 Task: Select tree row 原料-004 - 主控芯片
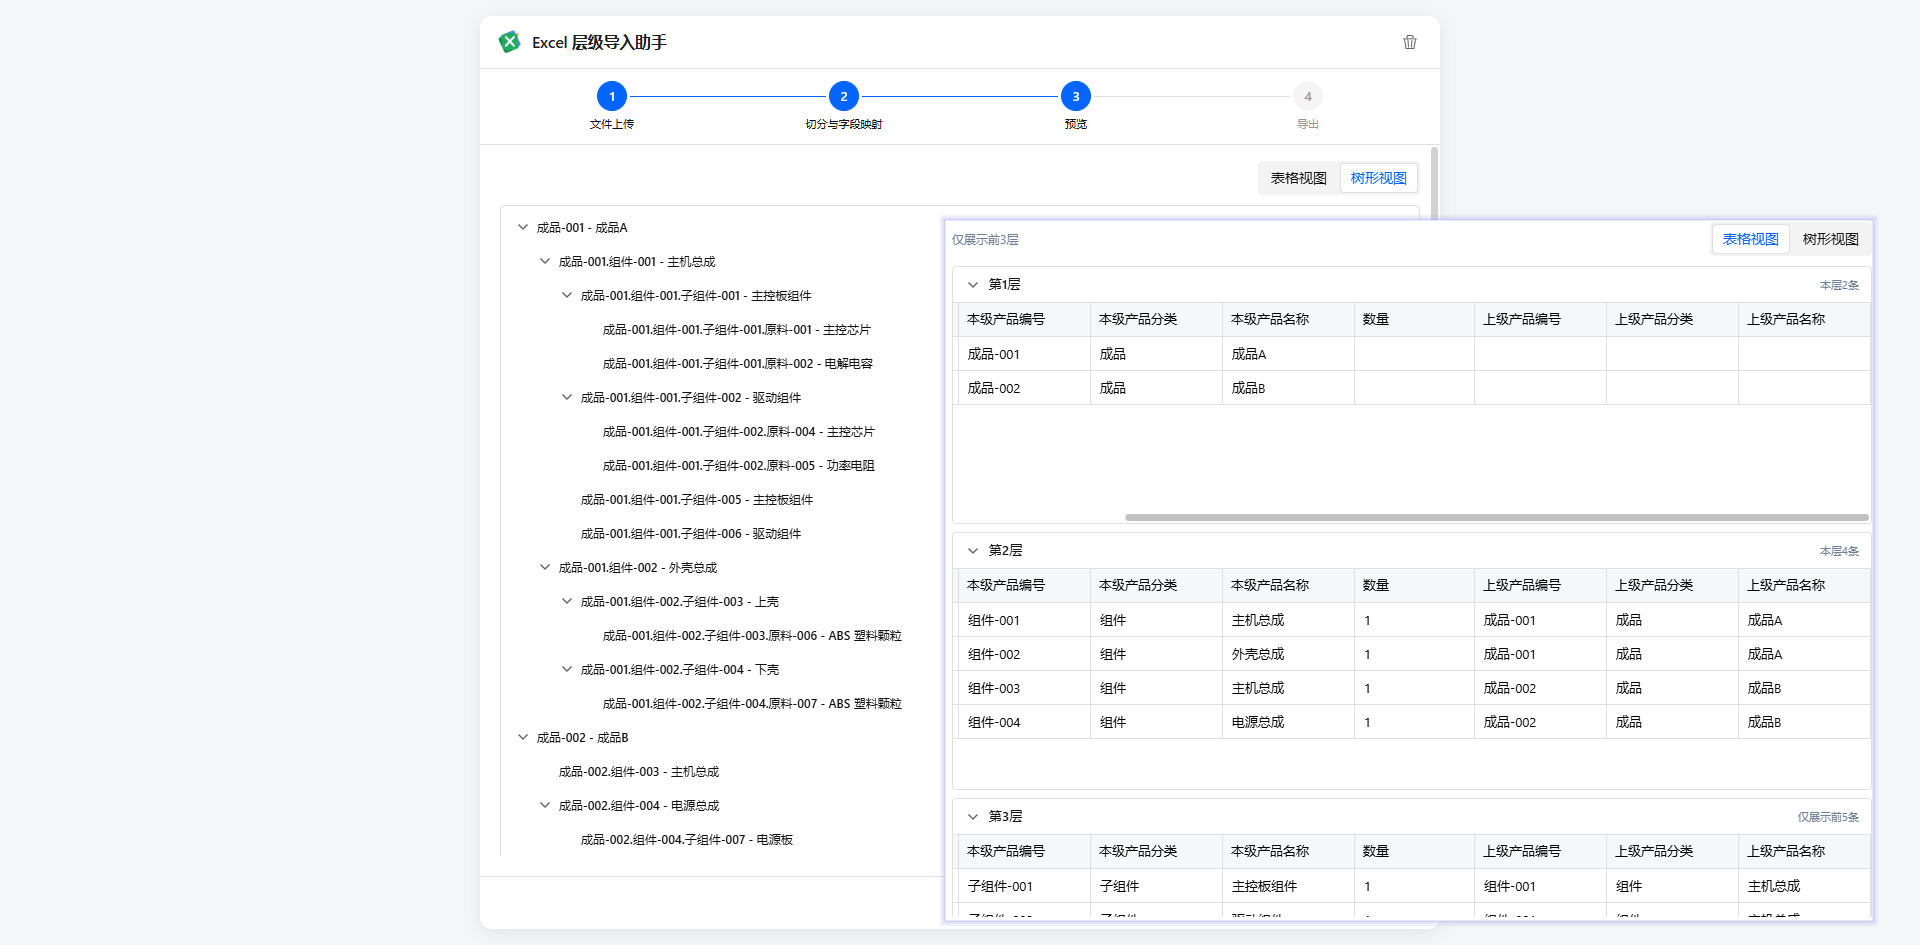pyautogui.click(x=739, y=431)
